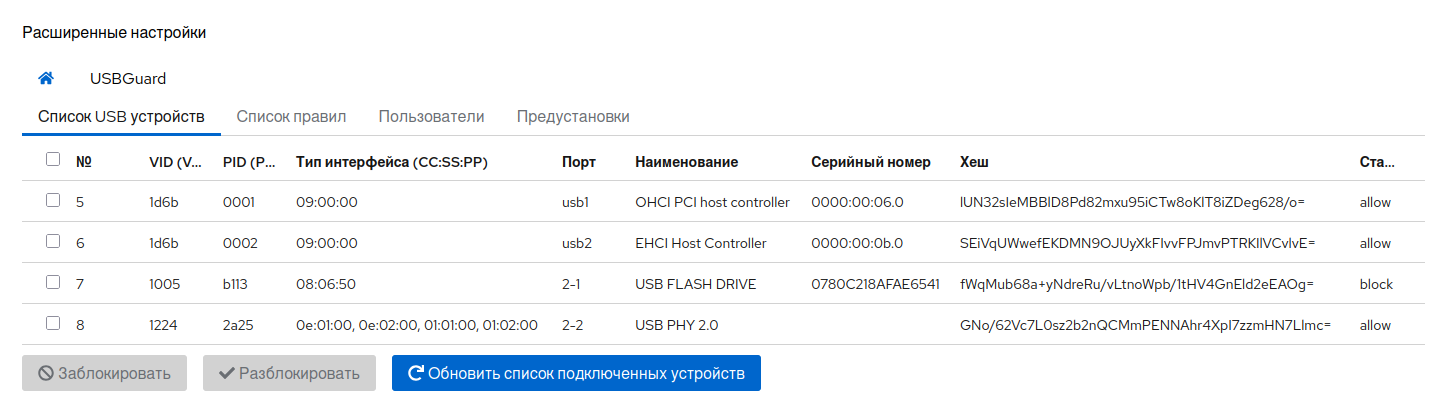Screen dimensions: 1444x406
Task: Click the Серийный номер column header
Action: (870, 162)
